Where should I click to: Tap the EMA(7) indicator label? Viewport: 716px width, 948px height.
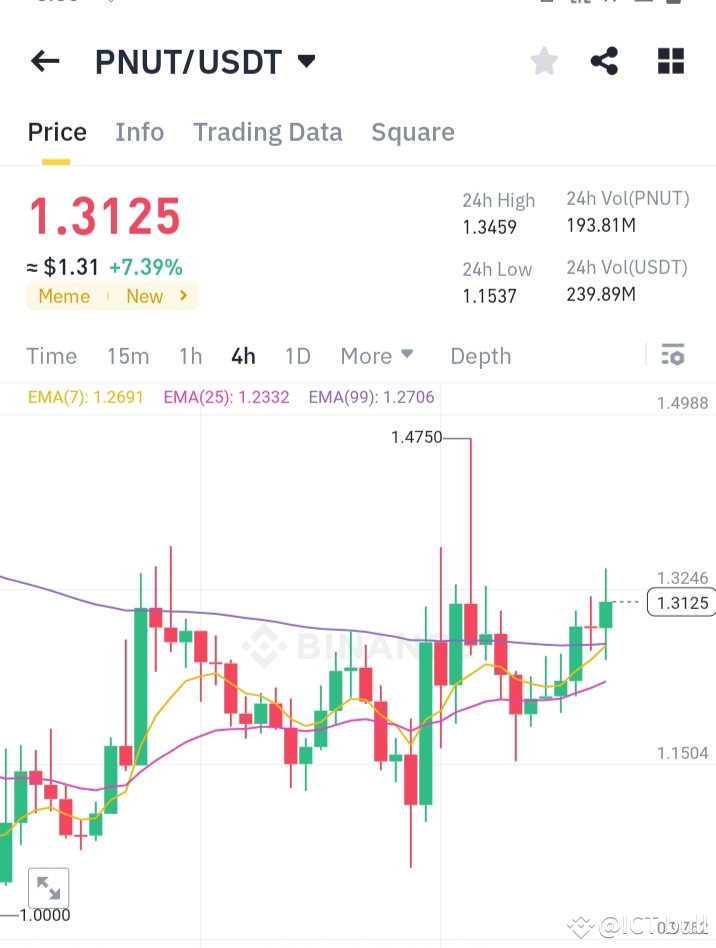coord(85,397)
